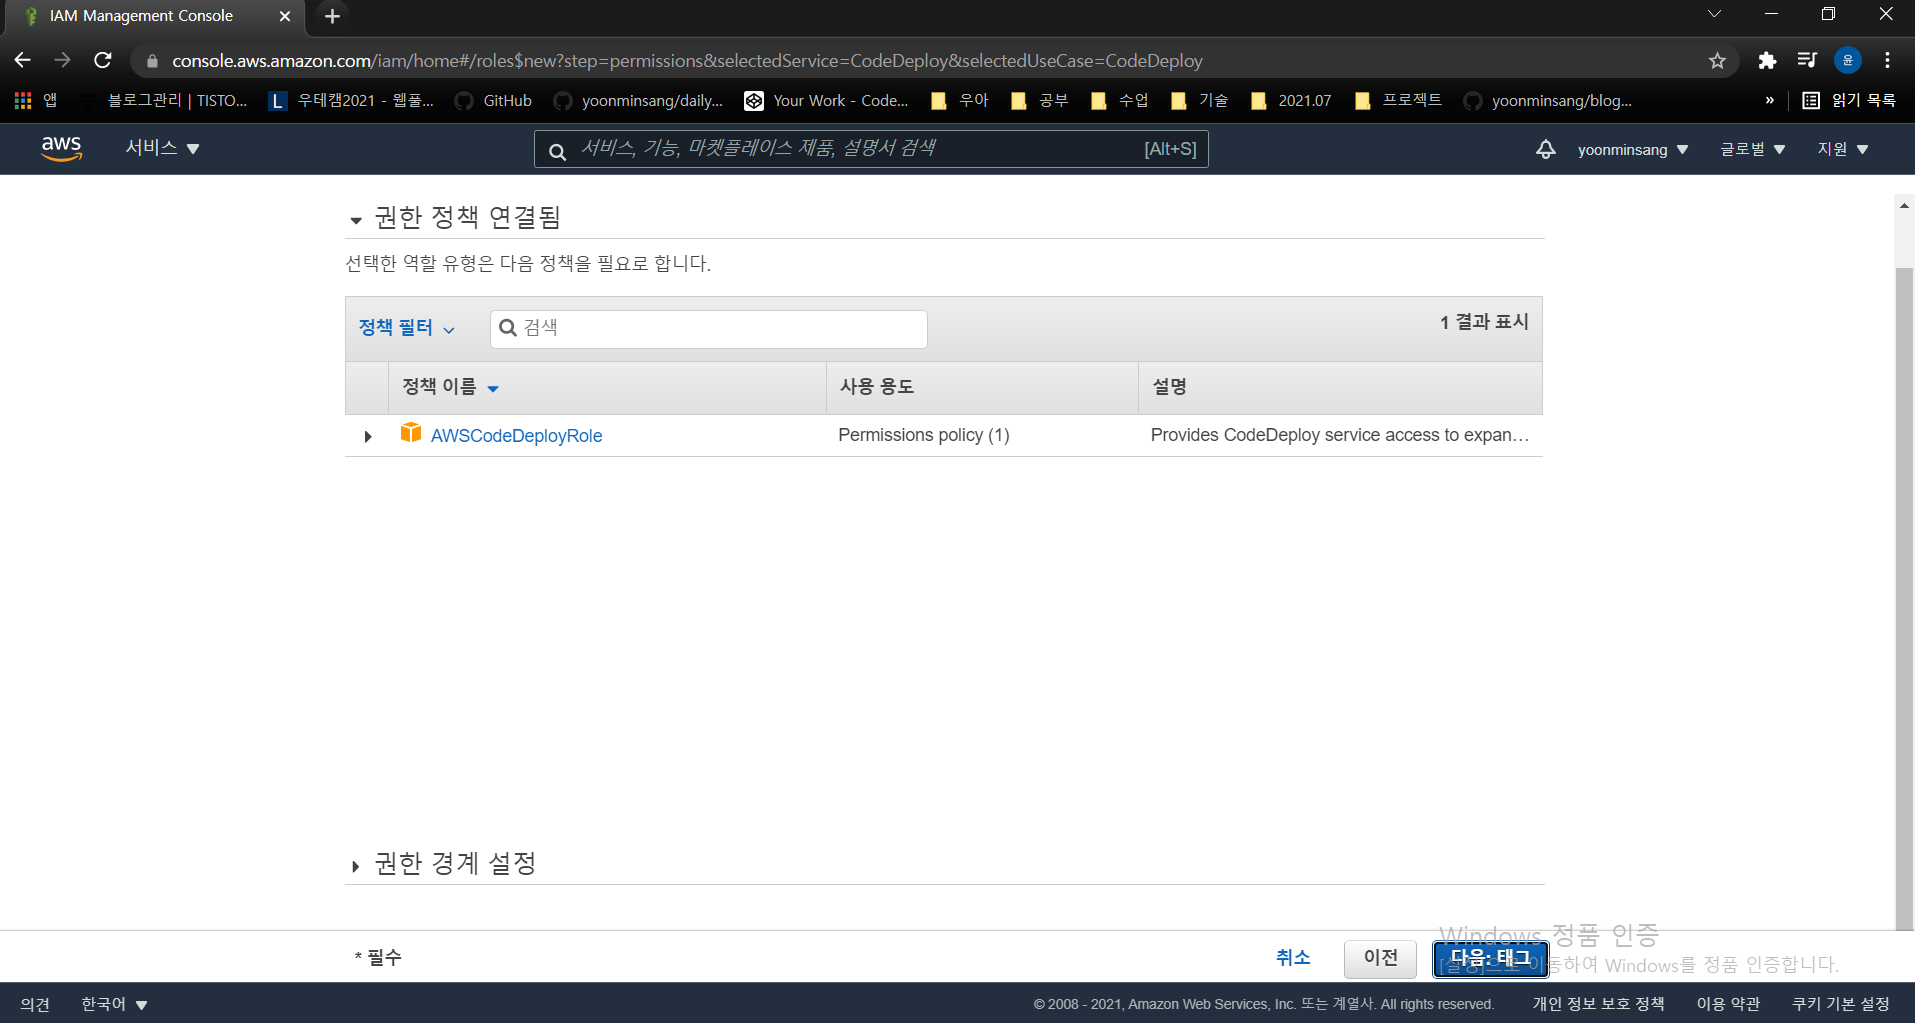Click the browser address bar URL
The image size is (1917, 1023).
click(x=687, y=61)
